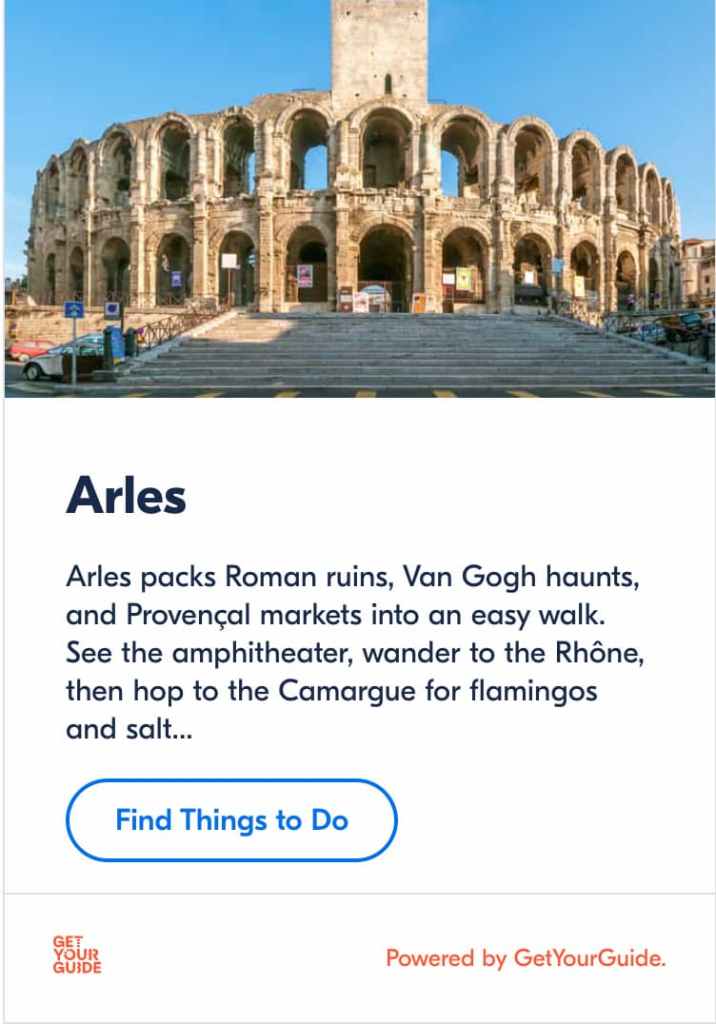Open the Powered by GetYourGuide link

pyautogui.click(x=525, y=958)
